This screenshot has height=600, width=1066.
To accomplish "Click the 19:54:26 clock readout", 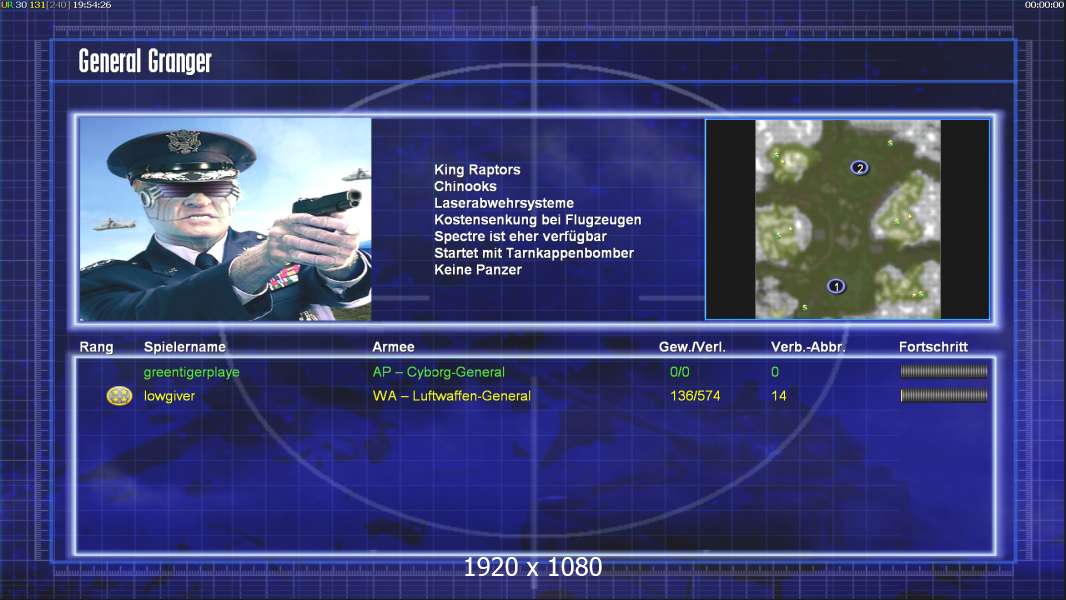I will 92,5.
